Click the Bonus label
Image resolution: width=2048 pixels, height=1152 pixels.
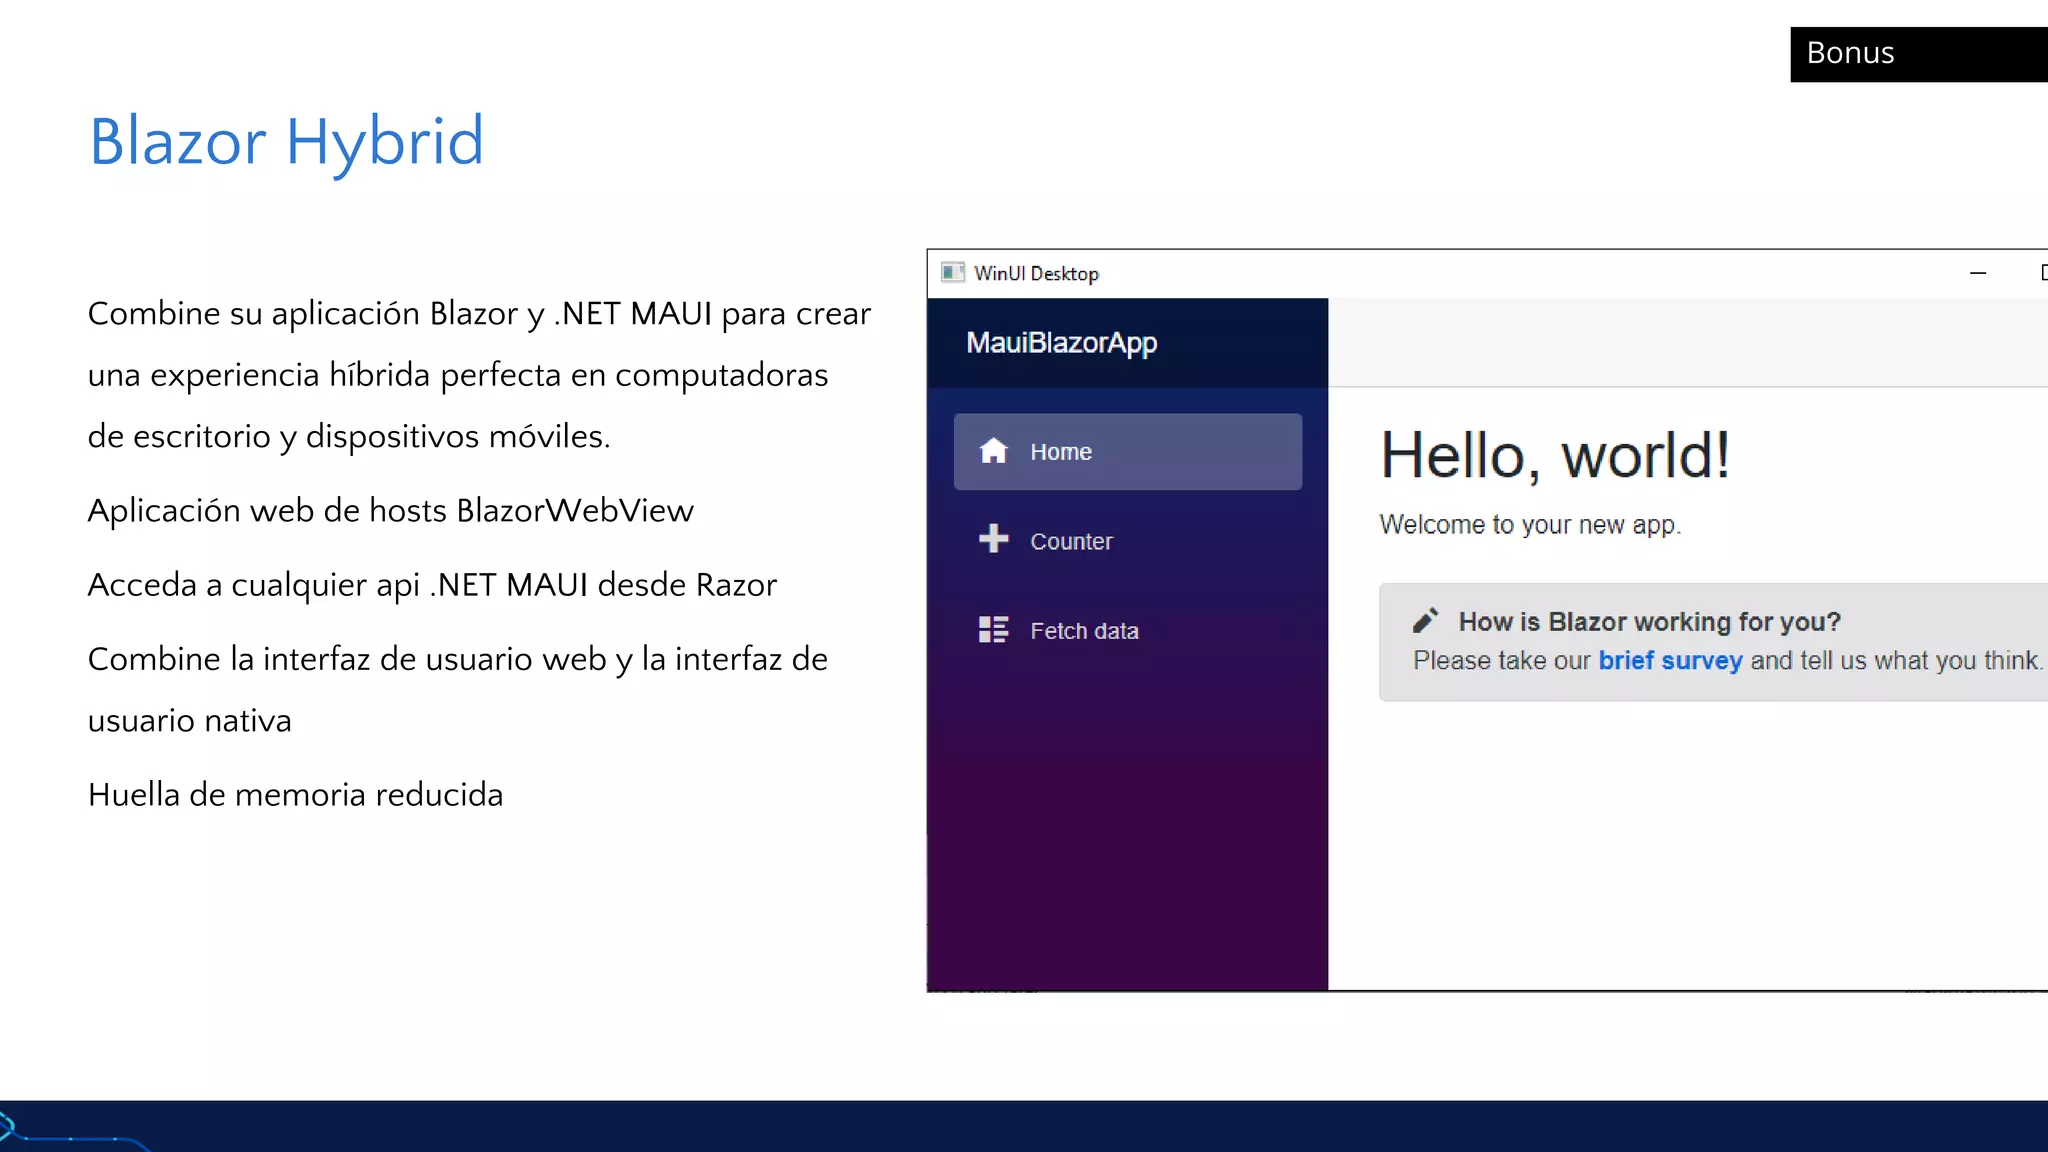pyautogui.click(x=1850, y=53)
